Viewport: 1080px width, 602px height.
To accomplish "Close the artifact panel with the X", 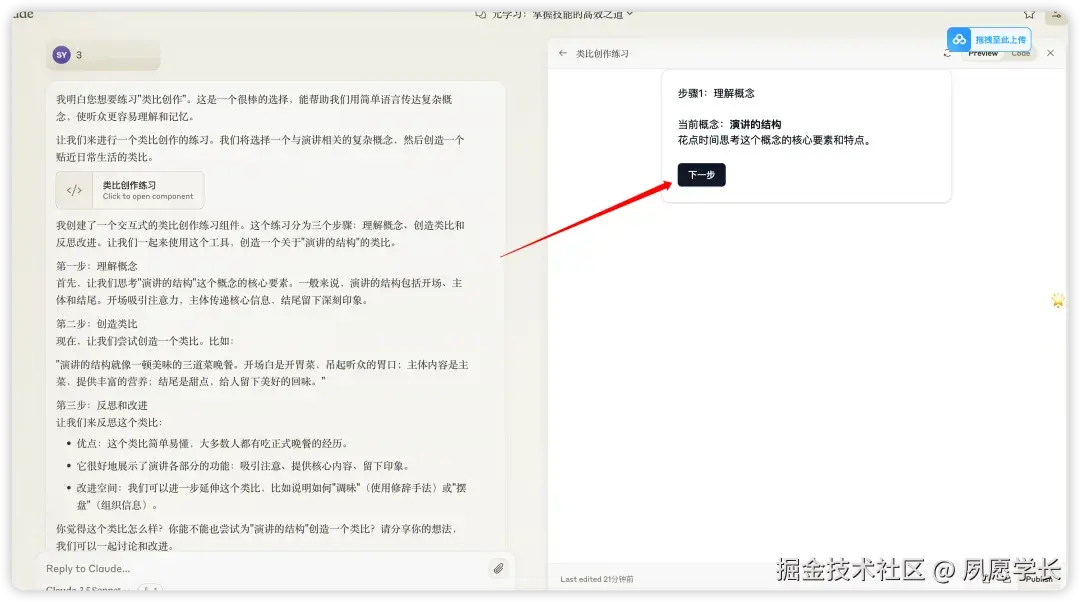I will [x=1048, y=53].
